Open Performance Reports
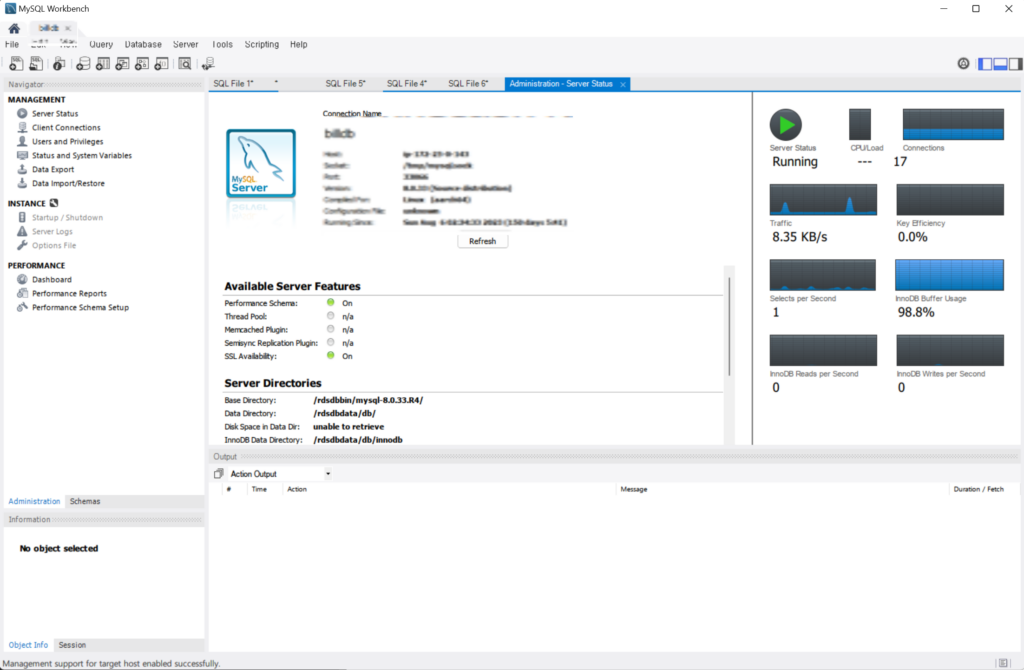 pos(69,294)
